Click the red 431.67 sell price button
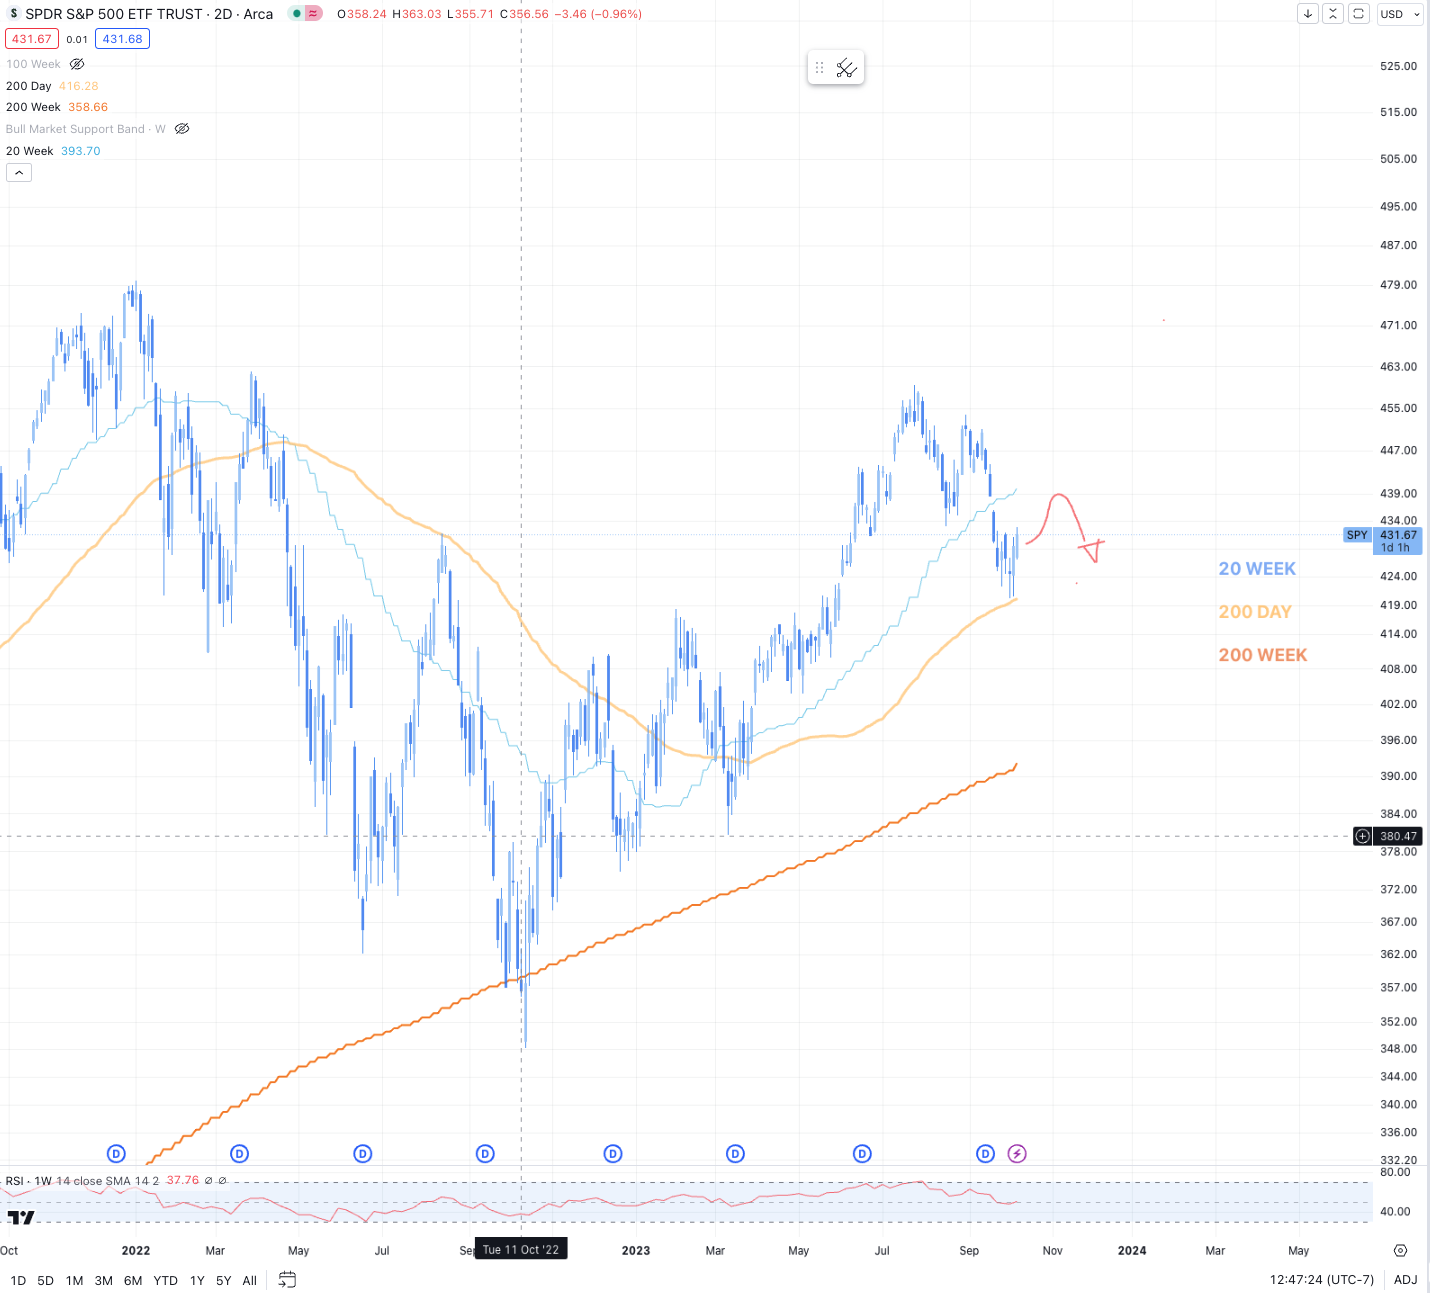1430x1293 pixels. click(x=32, y=39)
